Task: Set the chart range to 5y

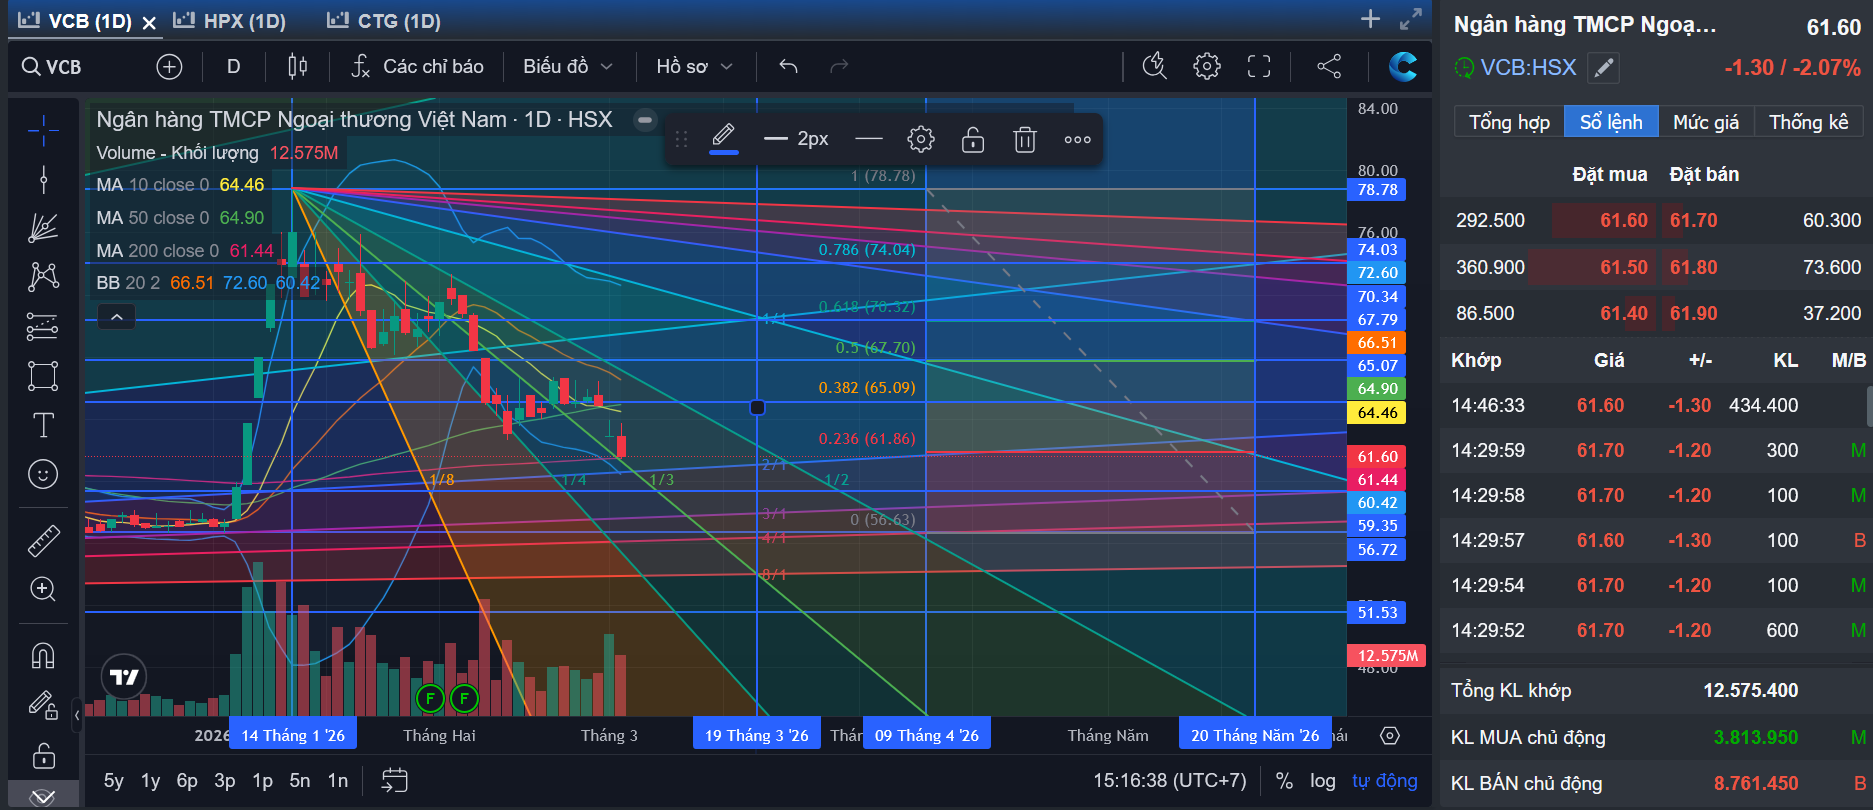Action: (x=114, y=780)
